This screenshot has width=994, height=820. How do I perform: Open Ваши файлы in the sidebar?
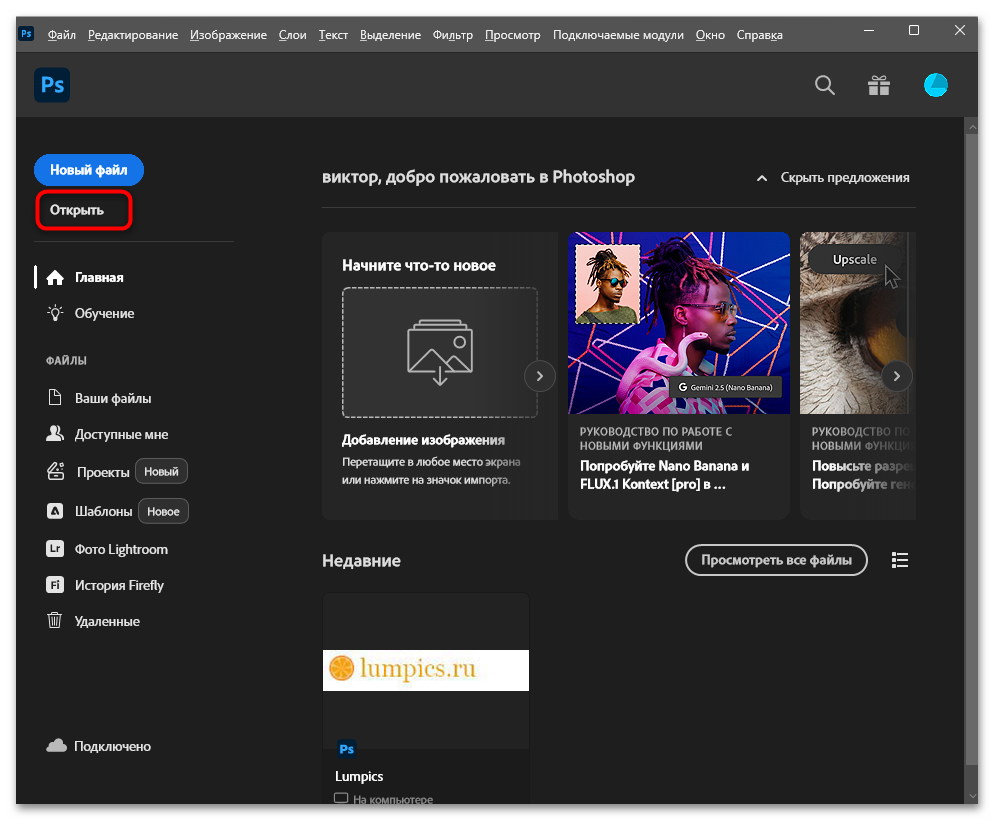[x=54, y=399]
